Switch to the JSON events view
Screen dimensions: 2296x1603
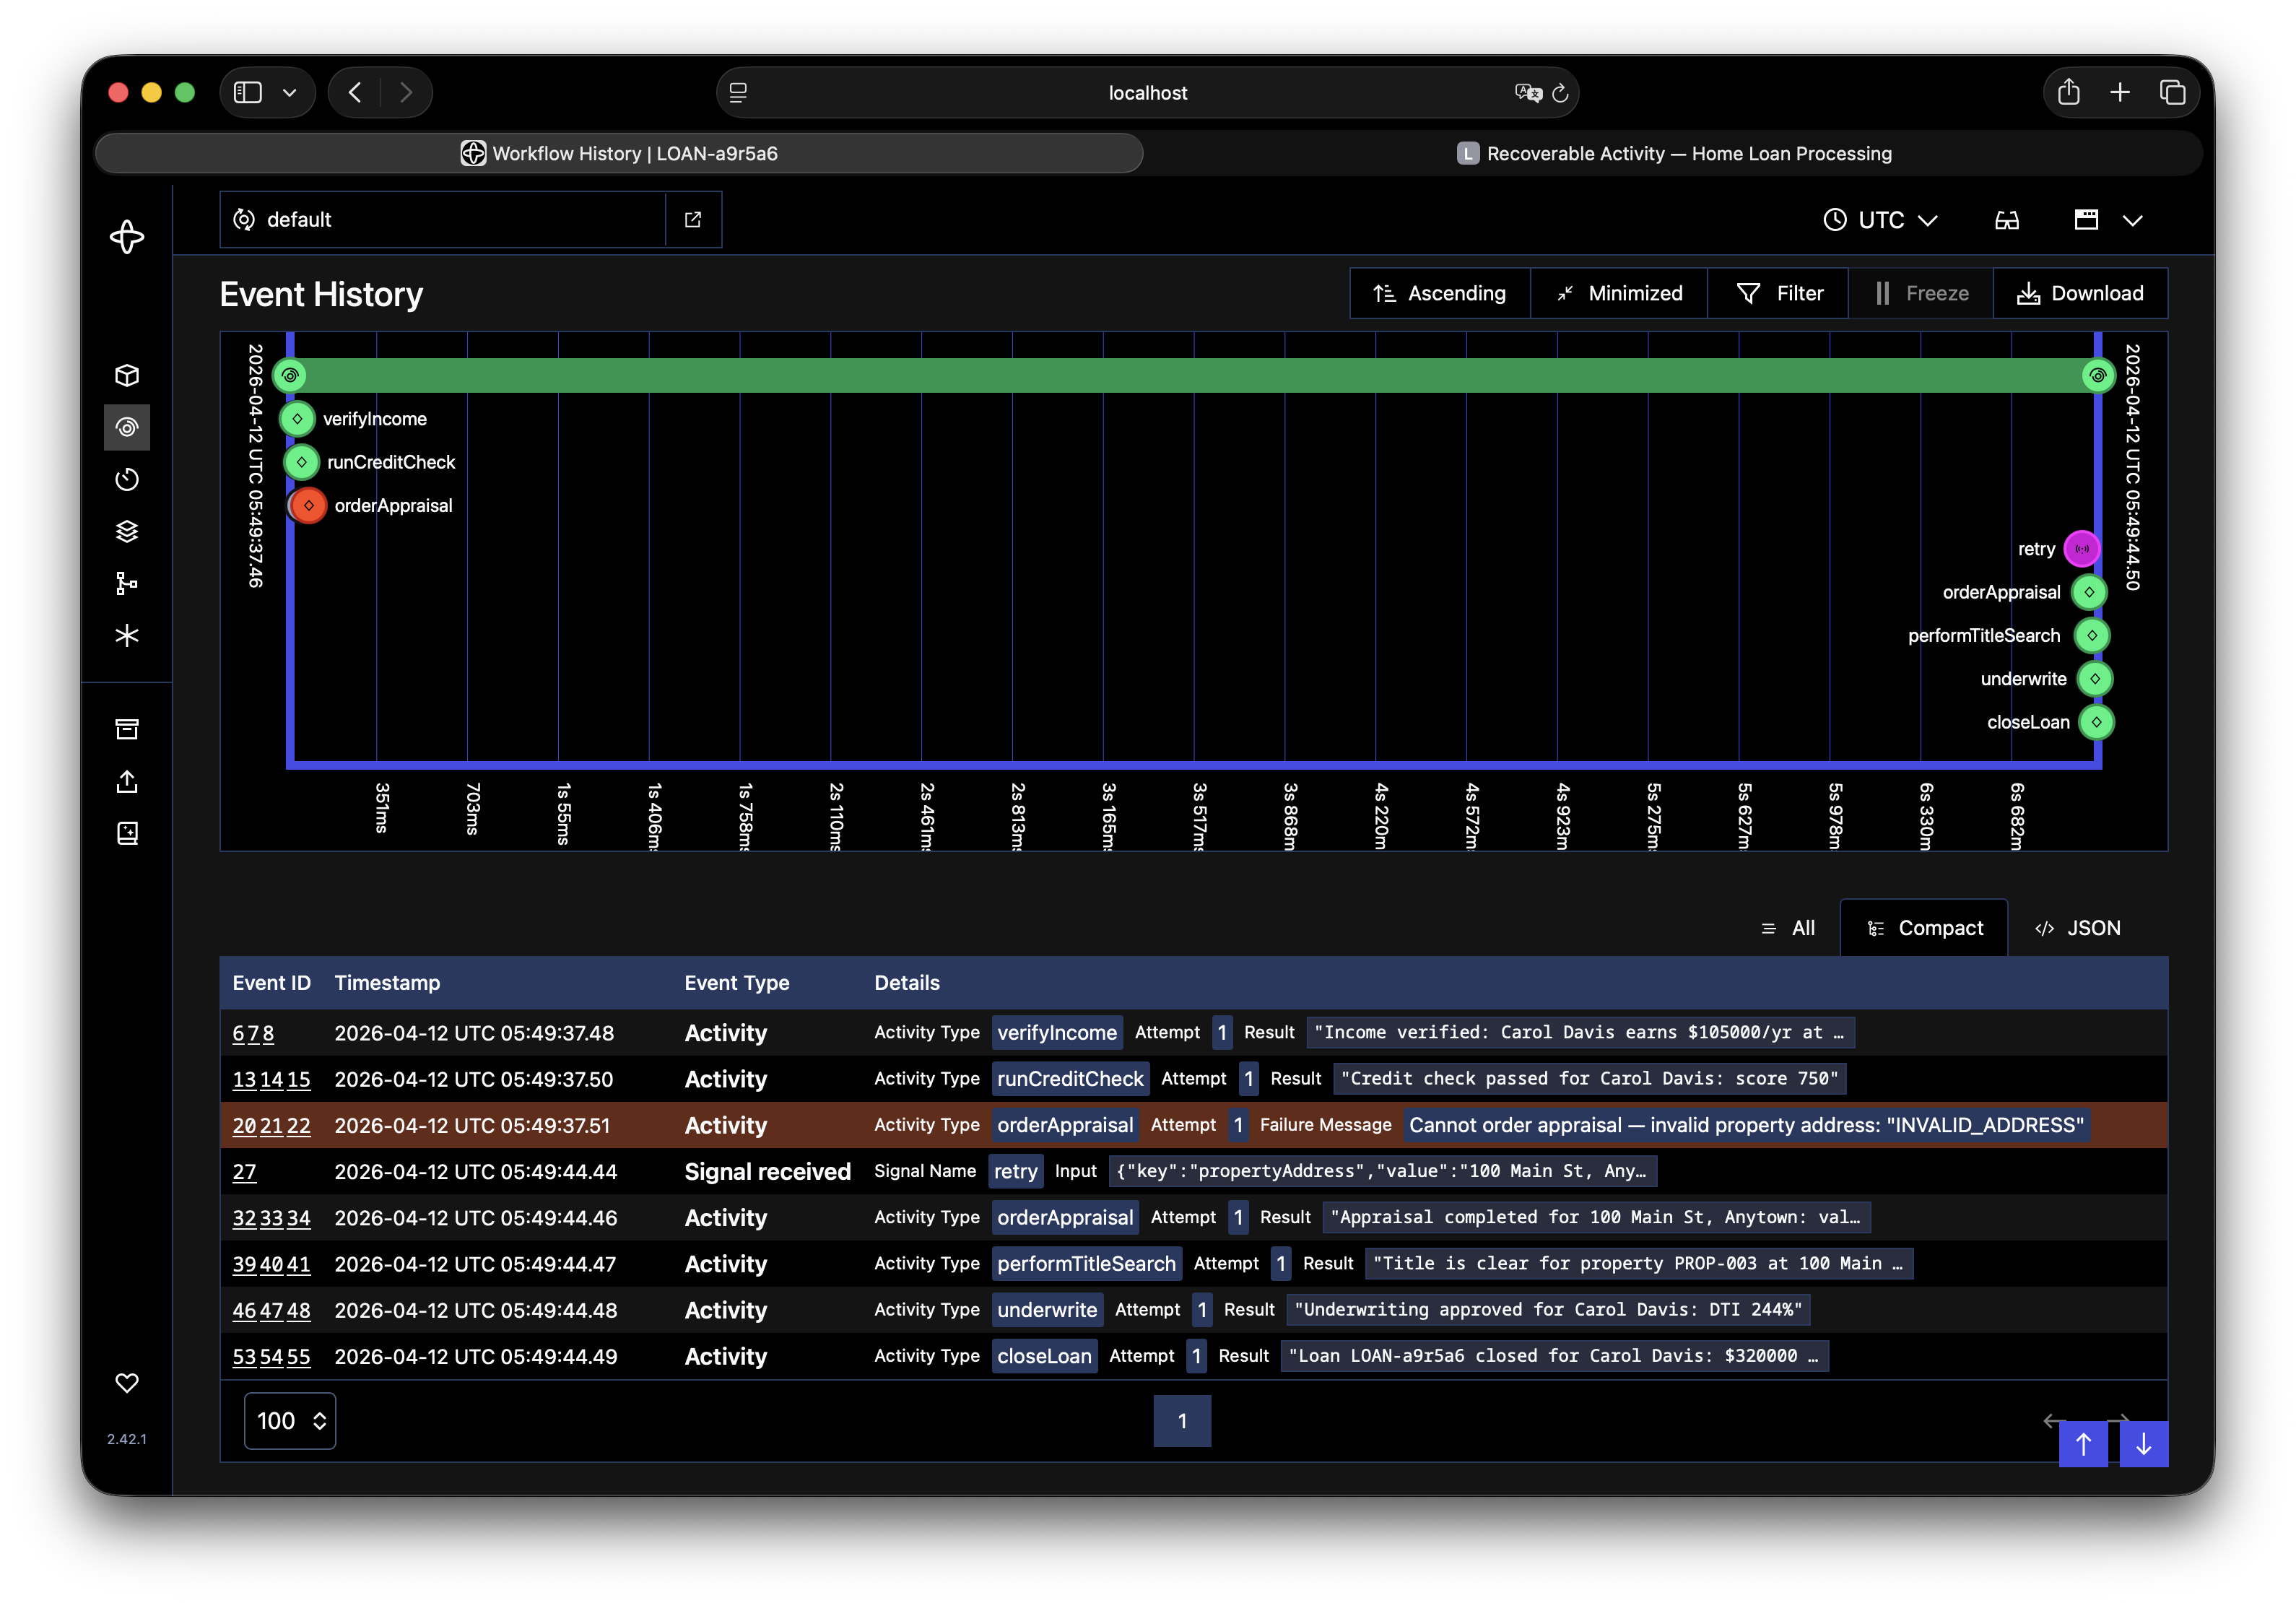tap(2077, 928)
